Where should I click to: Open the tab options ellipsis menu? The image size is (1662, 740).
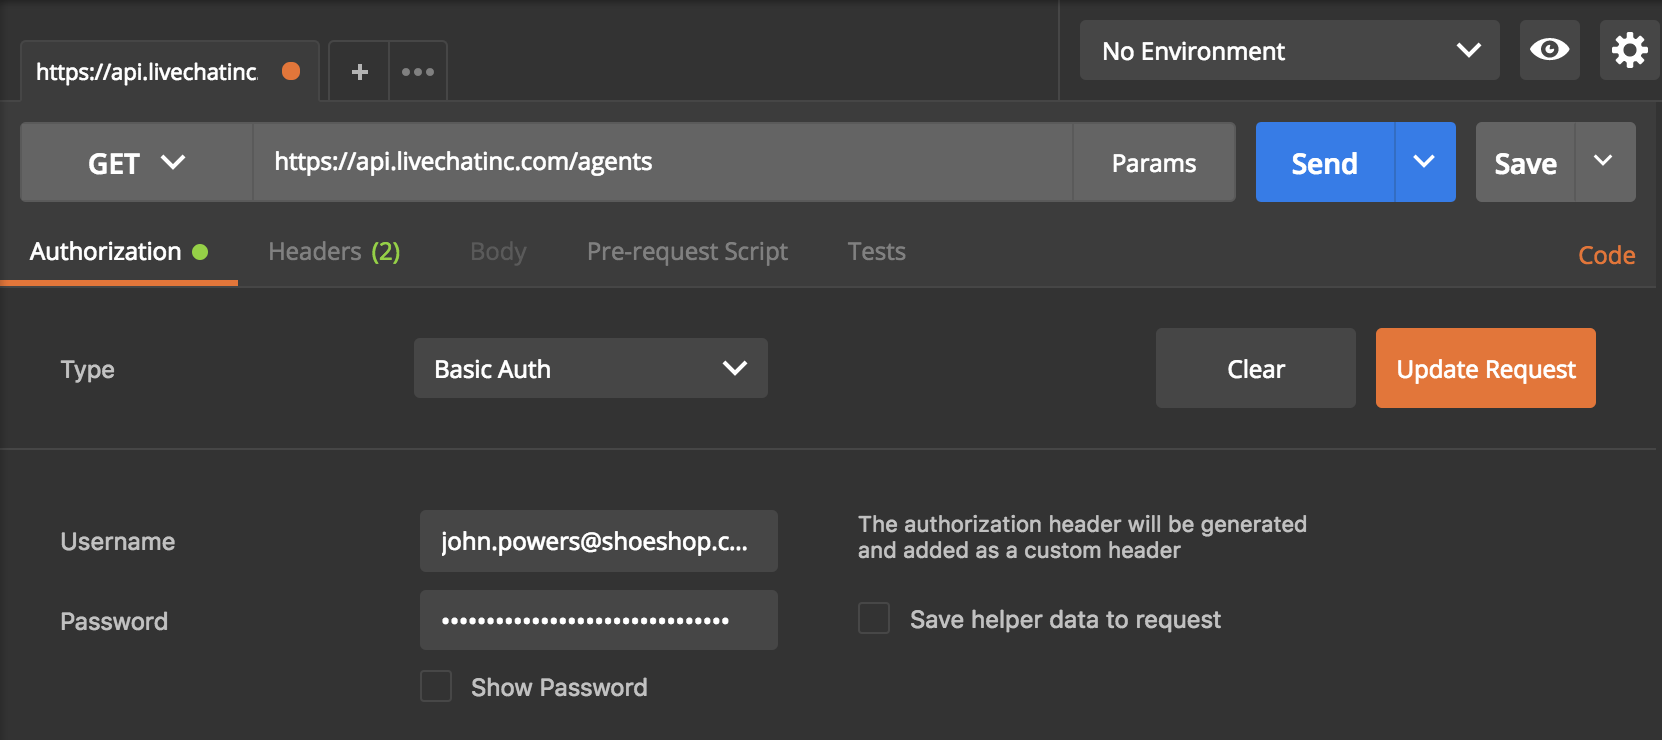pyautogui.click(x=417, y=72)
